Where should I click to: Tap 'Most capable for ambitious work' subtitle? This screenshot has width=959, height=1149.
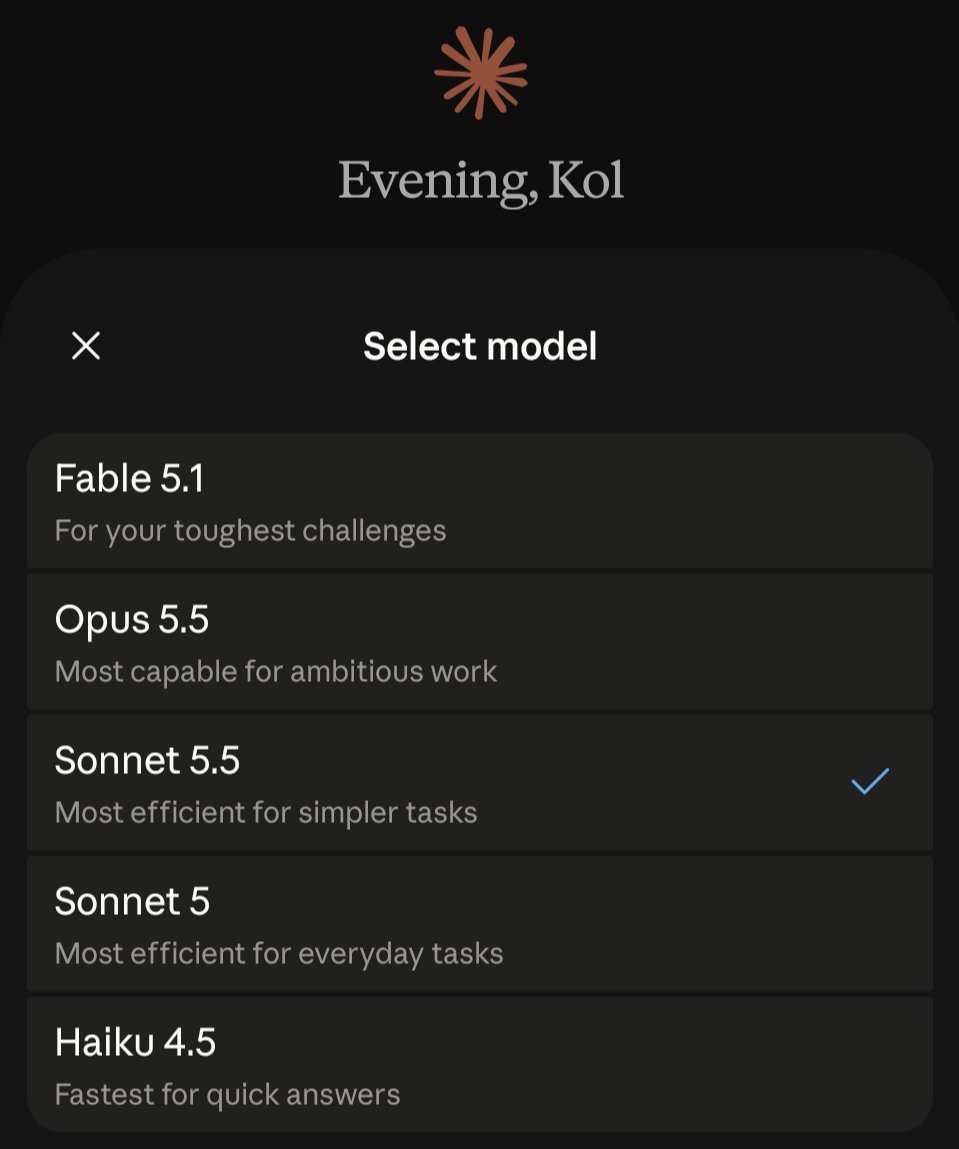[x=276, y=672]
